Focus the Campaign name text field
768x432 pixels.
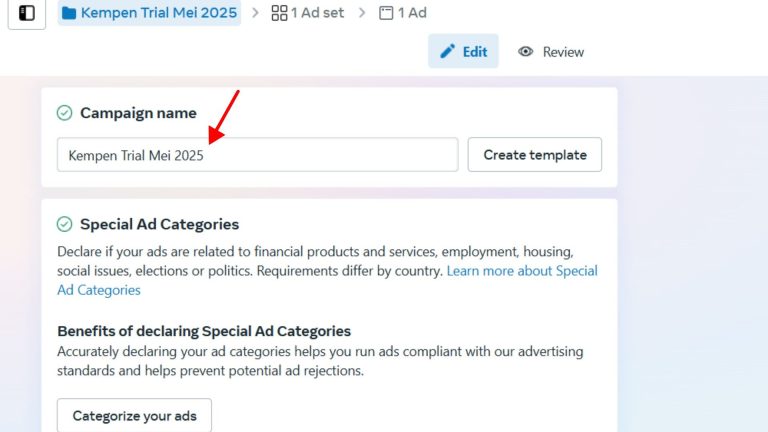click(x=257, y=155)
